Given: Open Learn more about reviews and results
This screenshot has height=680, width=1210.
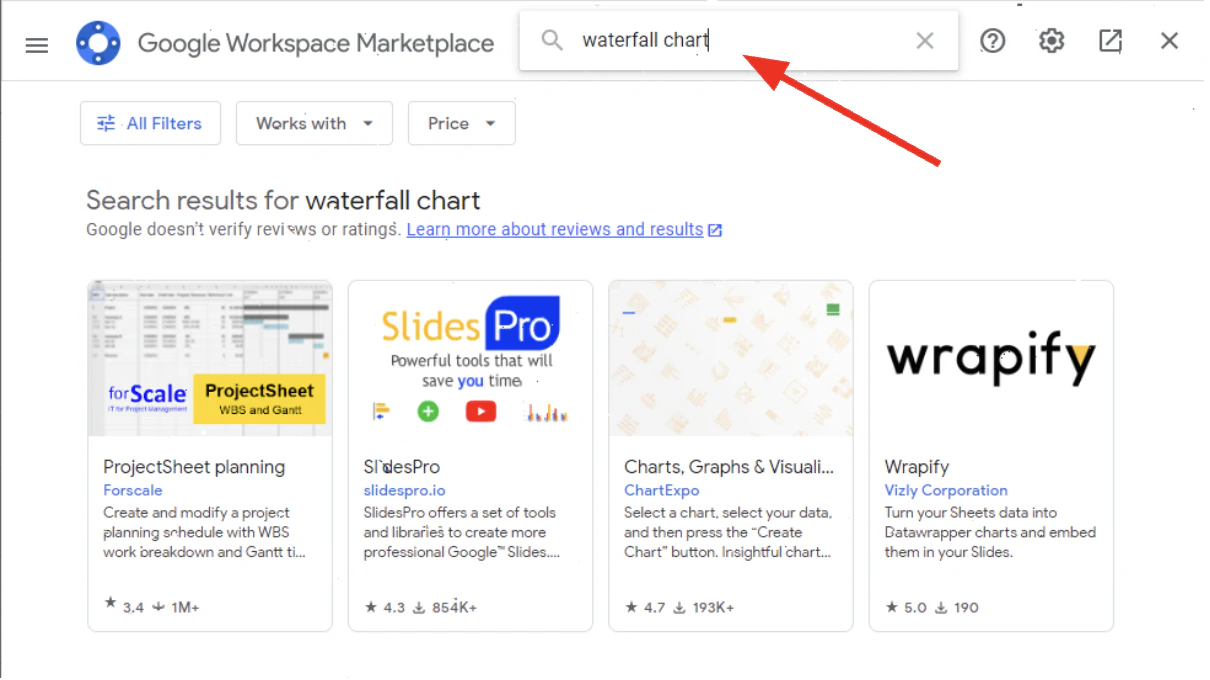Looking at the screenshot, I should [554, 229].
